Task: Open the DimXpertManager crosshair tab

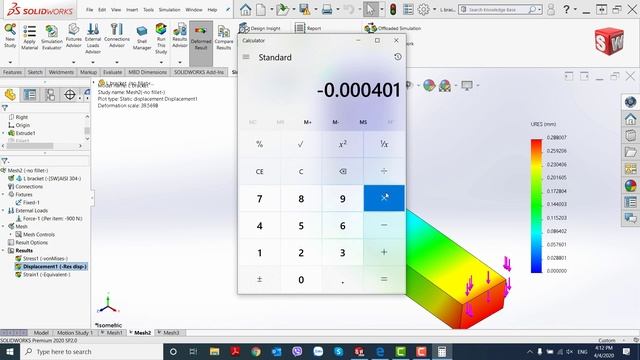Action: (70, 95)
